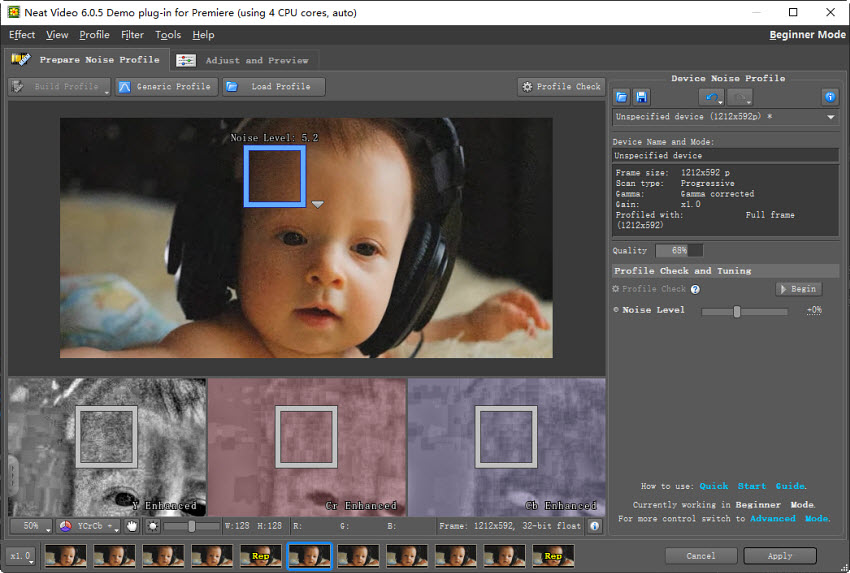The height and width of the screenshot is (573, 850).
Task: Click the brightness sun icon
Action: pos(153,526)
